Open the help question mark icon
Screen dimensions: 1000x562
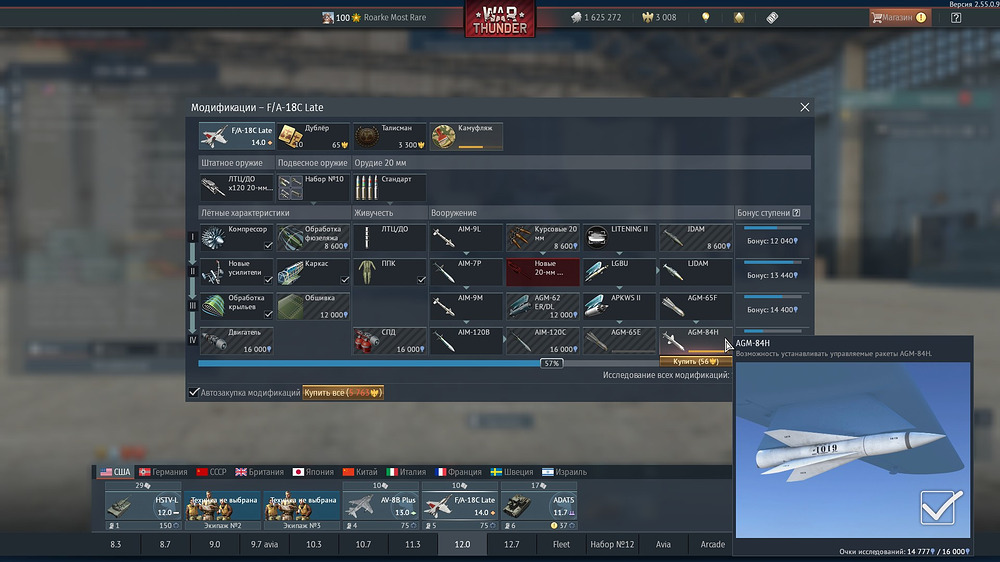pyautogui.click(x=956, y=17)
